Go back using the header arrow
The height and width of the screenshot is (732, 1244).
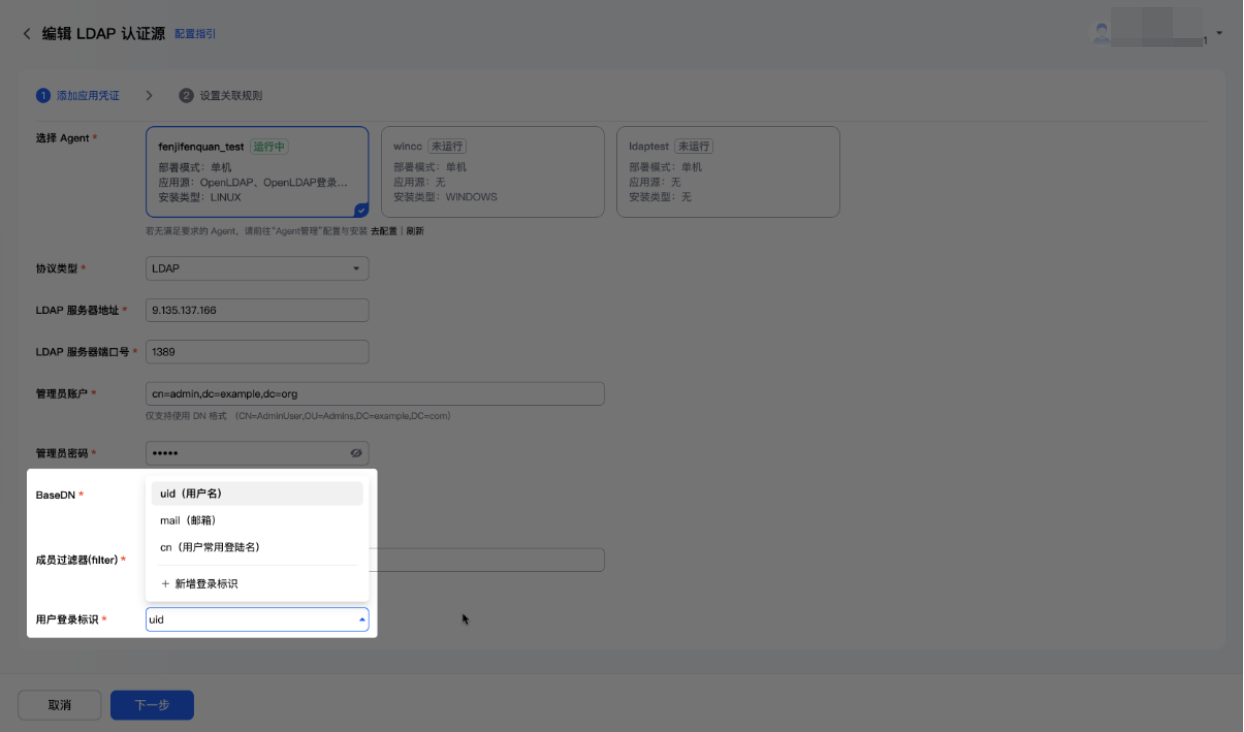click(x=27, y=34)
